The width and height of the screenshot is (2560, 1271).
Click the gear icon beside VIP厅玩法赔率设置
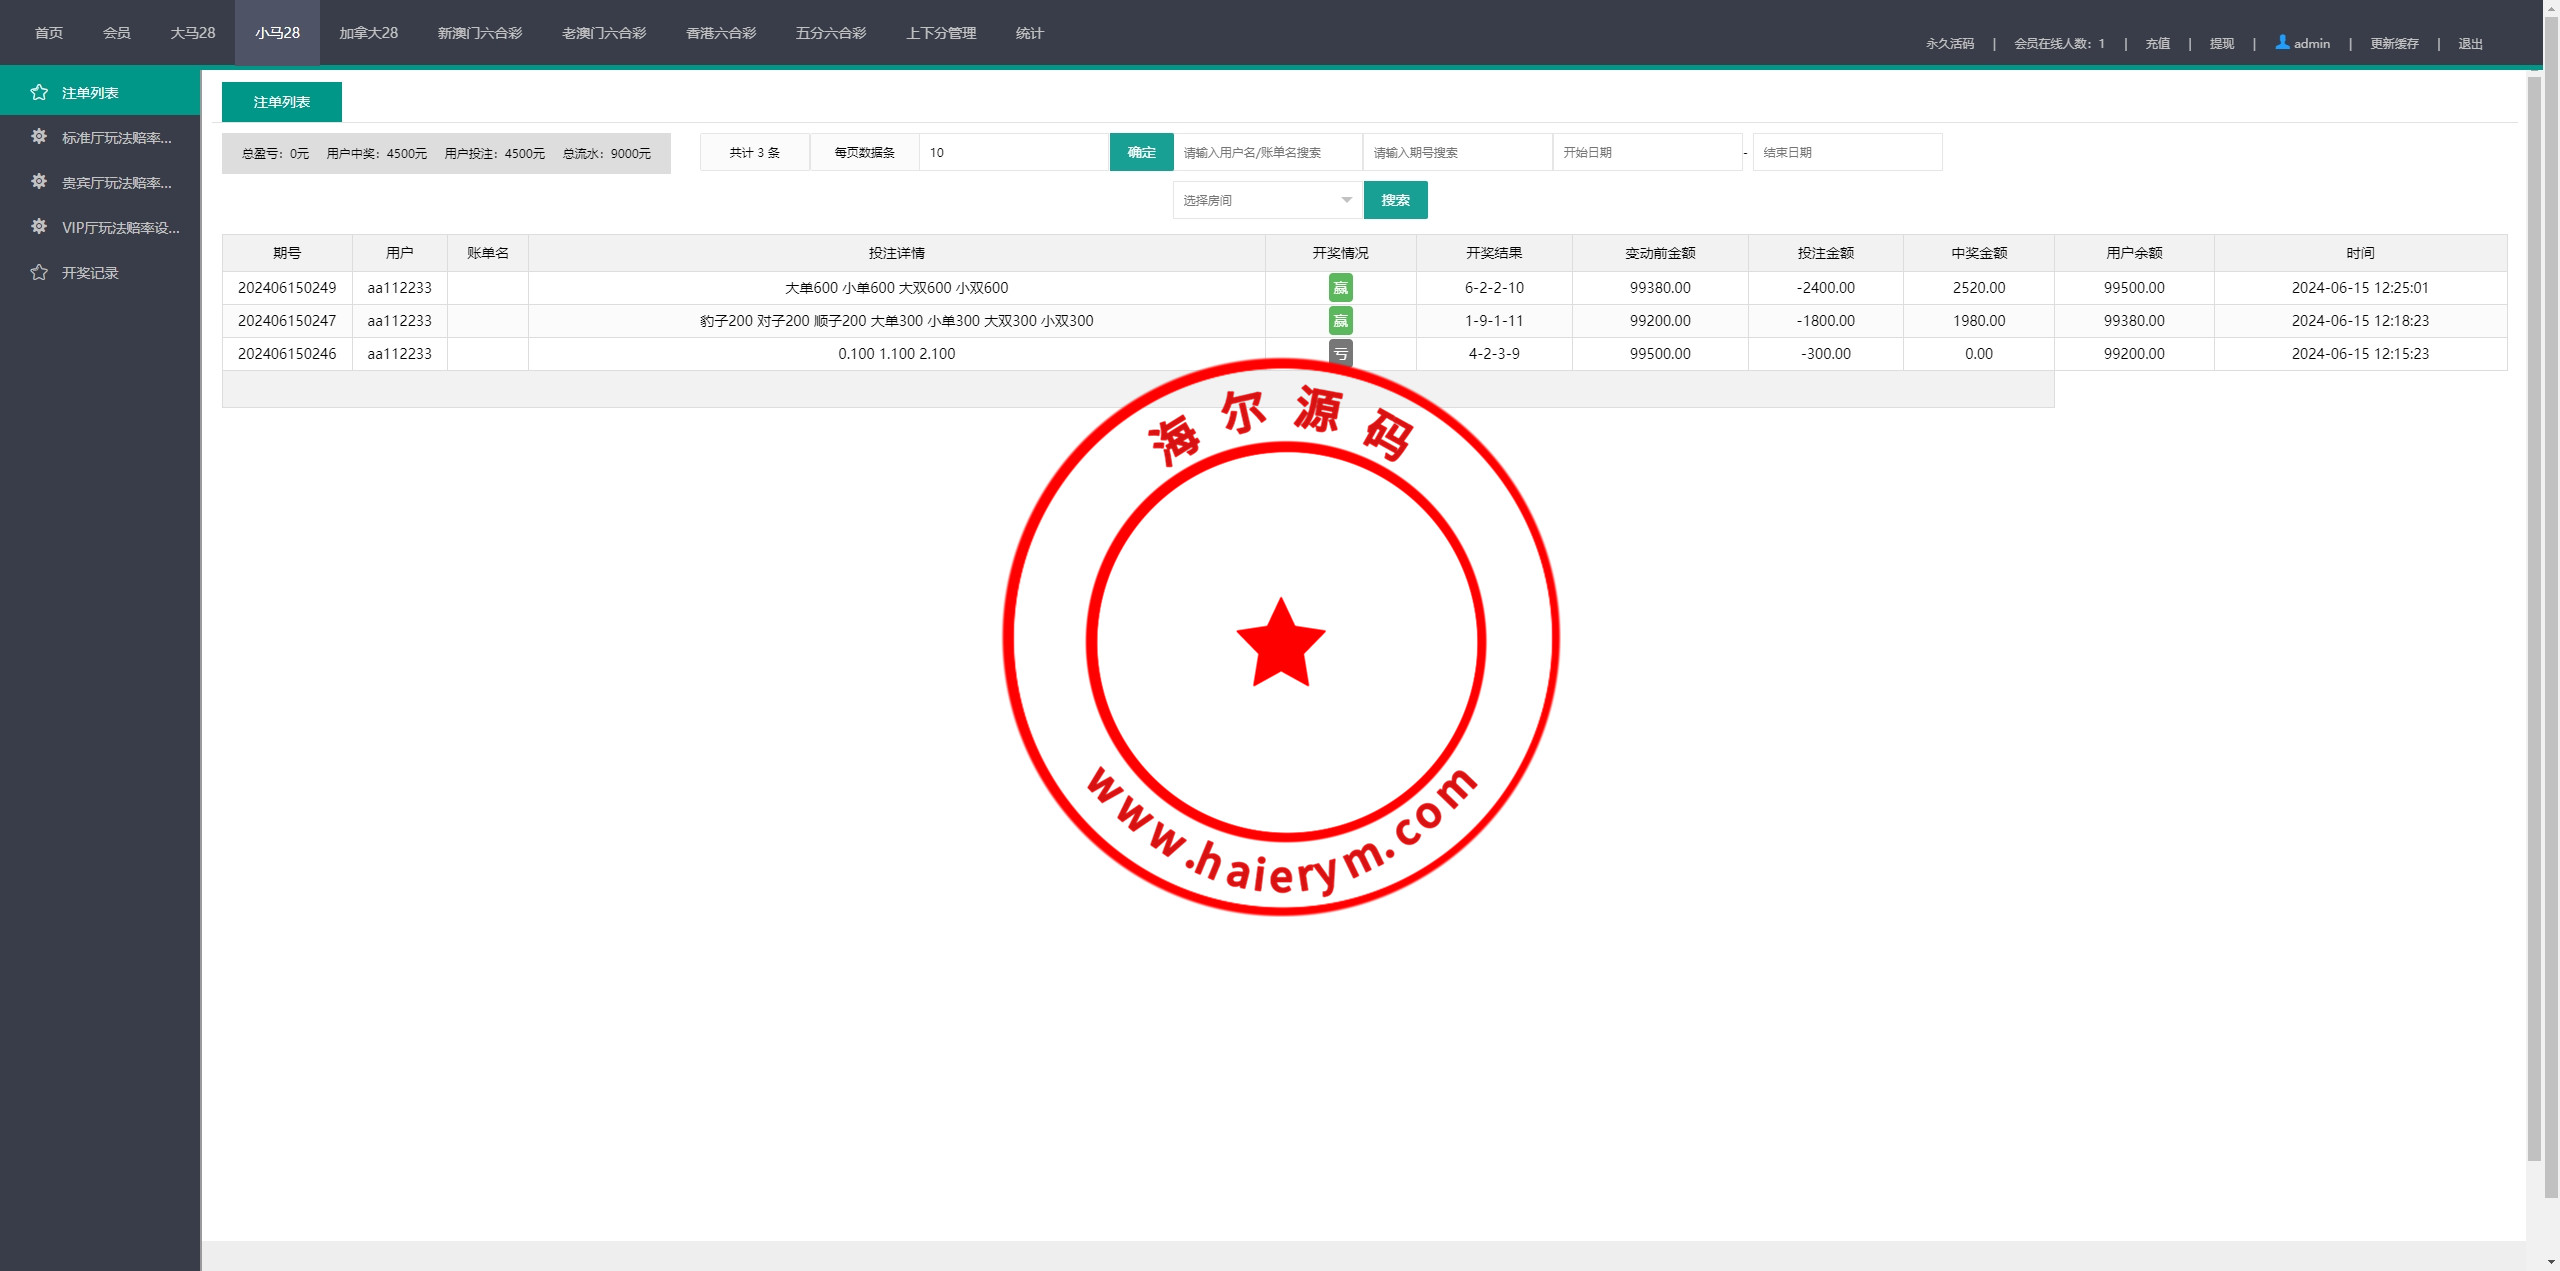(39, 227)
